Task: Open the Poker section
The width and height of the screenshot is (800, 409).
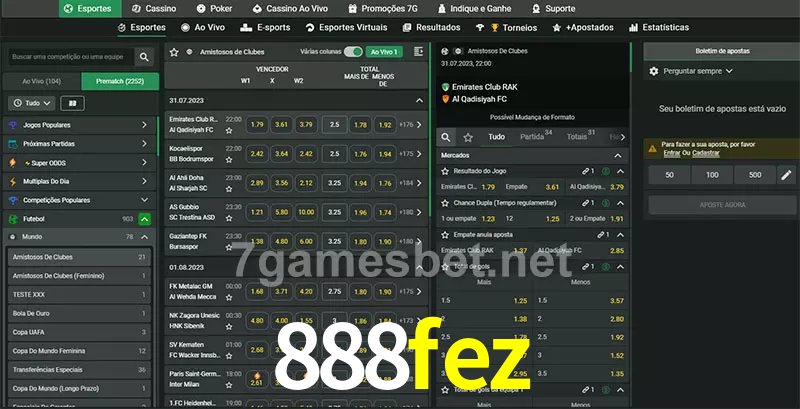Action: [x=216, y=9]
